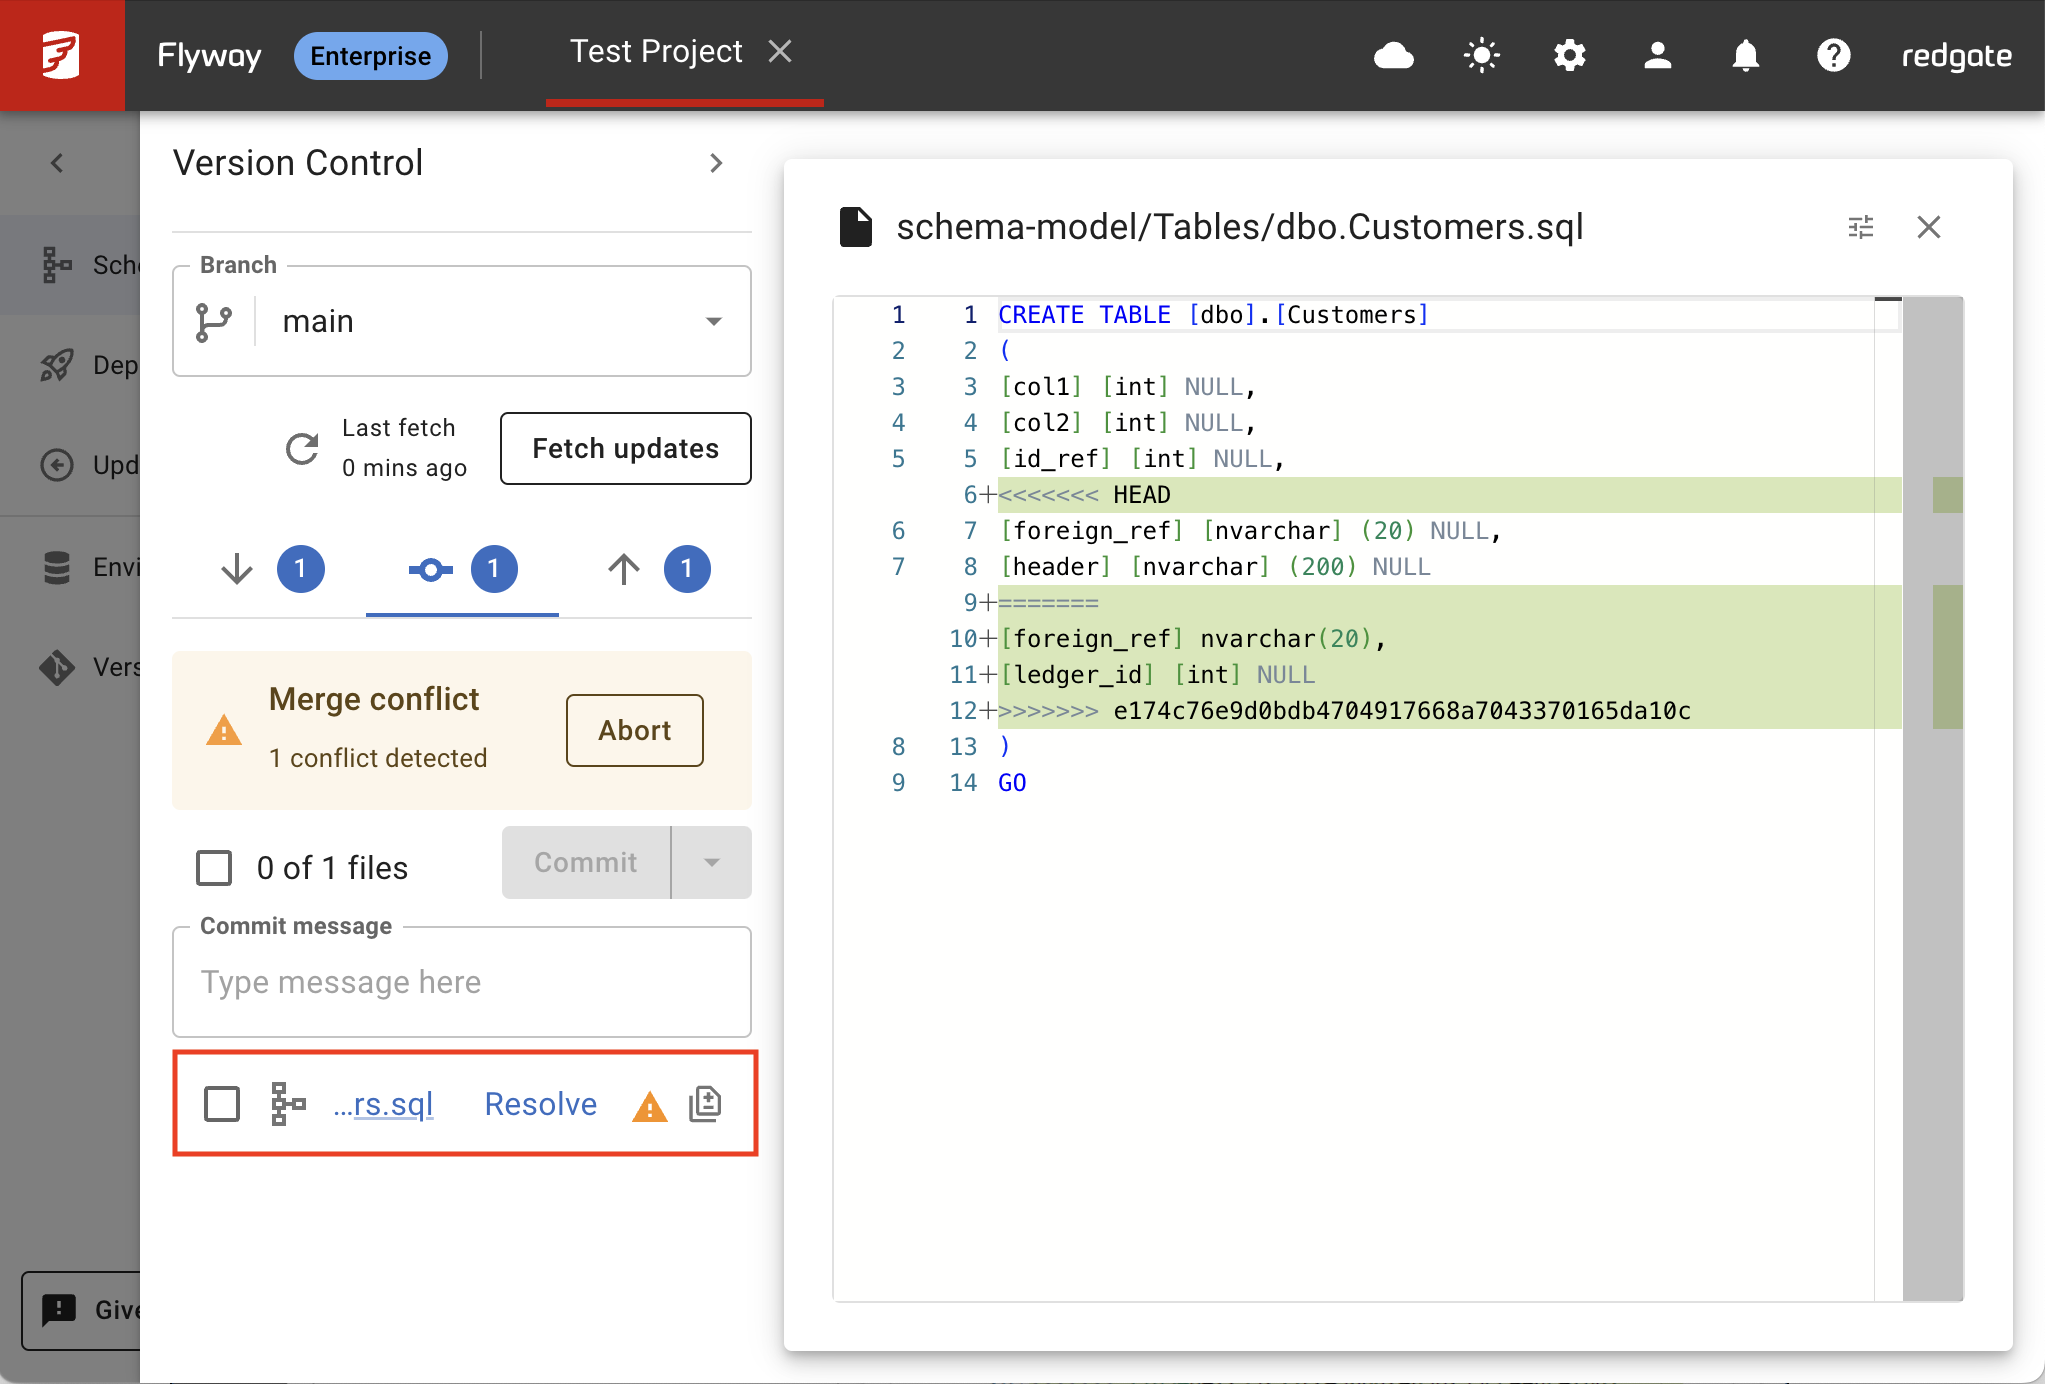Open the diff view settings sliders icon
Viewport: 2045px width, 1384px height.
pos(1861,227)
